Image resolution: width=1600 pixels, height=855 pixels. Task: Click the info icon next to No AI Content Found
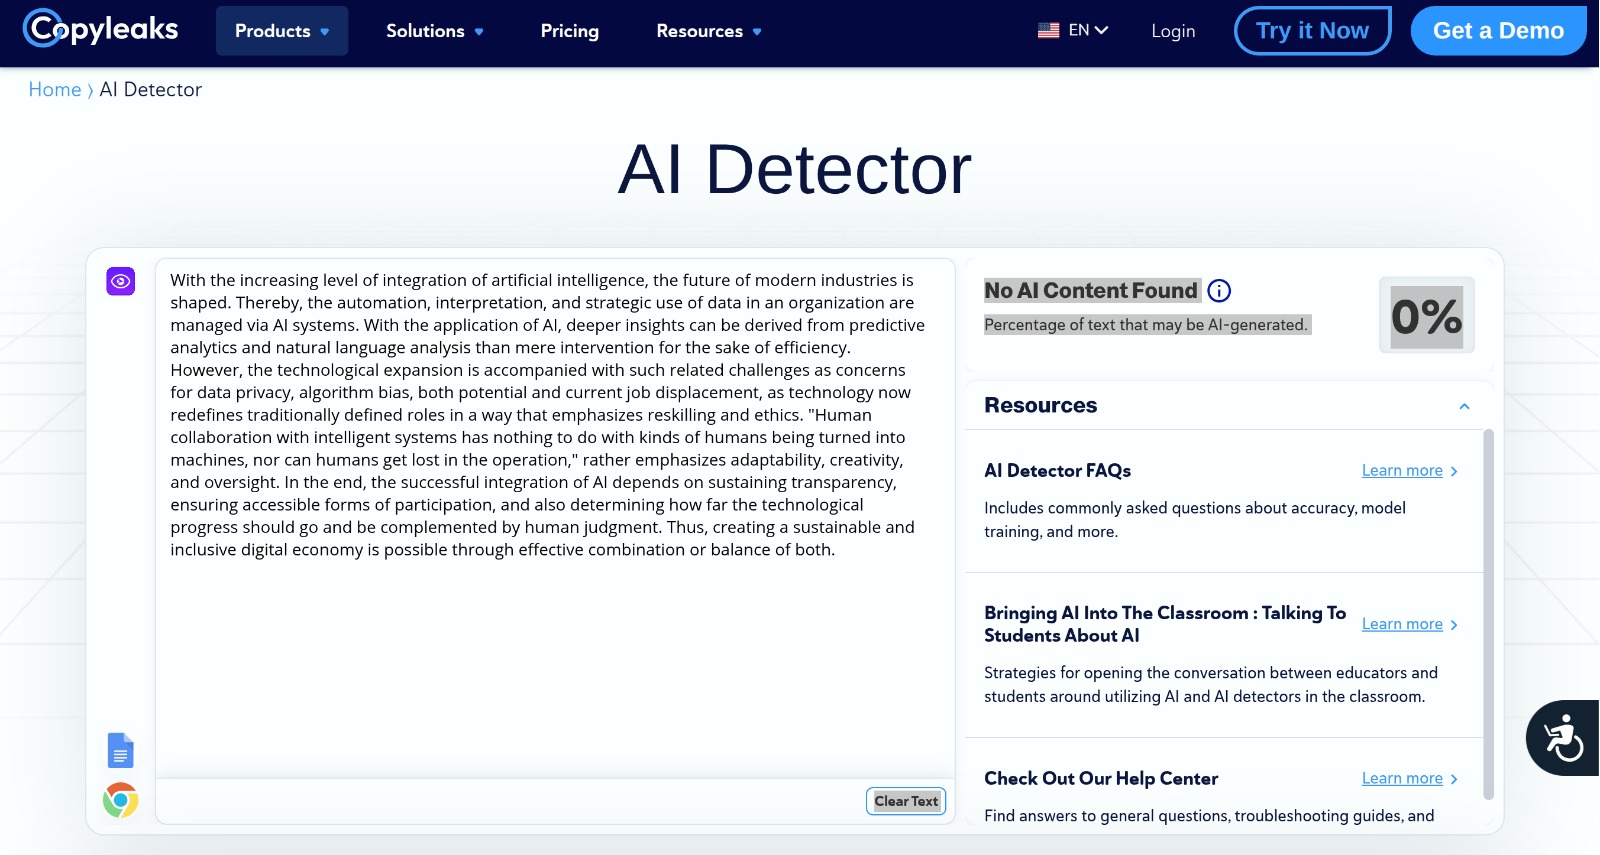1219,291
